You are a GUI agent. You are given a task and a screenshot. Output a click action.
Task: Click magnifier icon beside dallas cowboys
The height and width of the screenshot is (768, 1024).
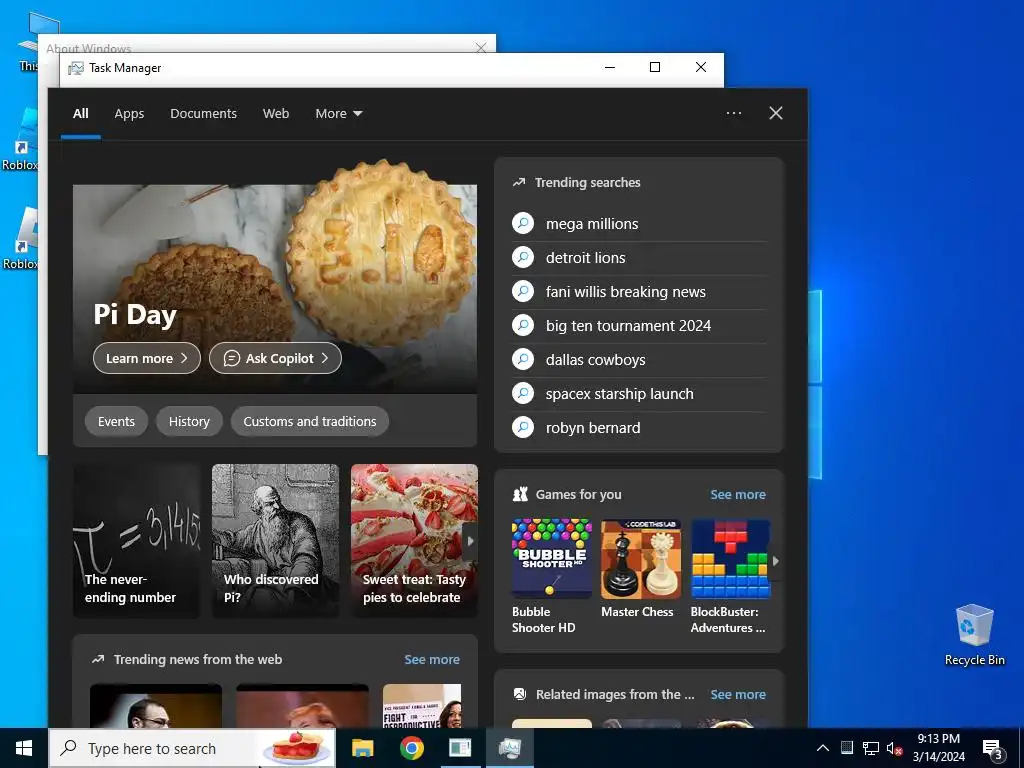click(523, 359)
